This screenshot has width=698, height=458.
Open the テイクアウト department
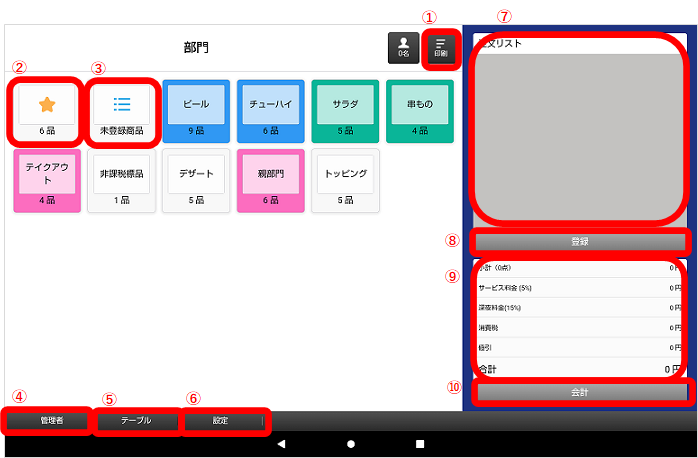46,181
